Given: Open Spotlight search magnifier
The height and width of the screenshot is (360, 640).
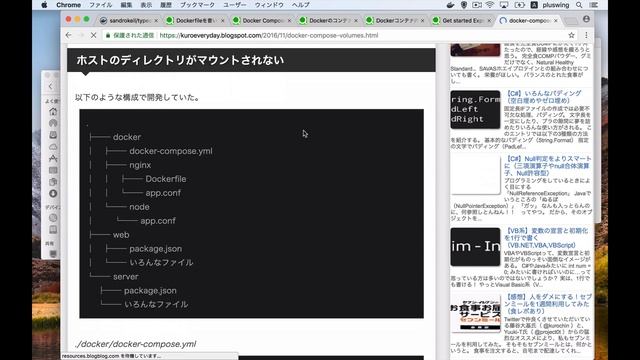Looking at the screenshot, I should pos(579,5).
